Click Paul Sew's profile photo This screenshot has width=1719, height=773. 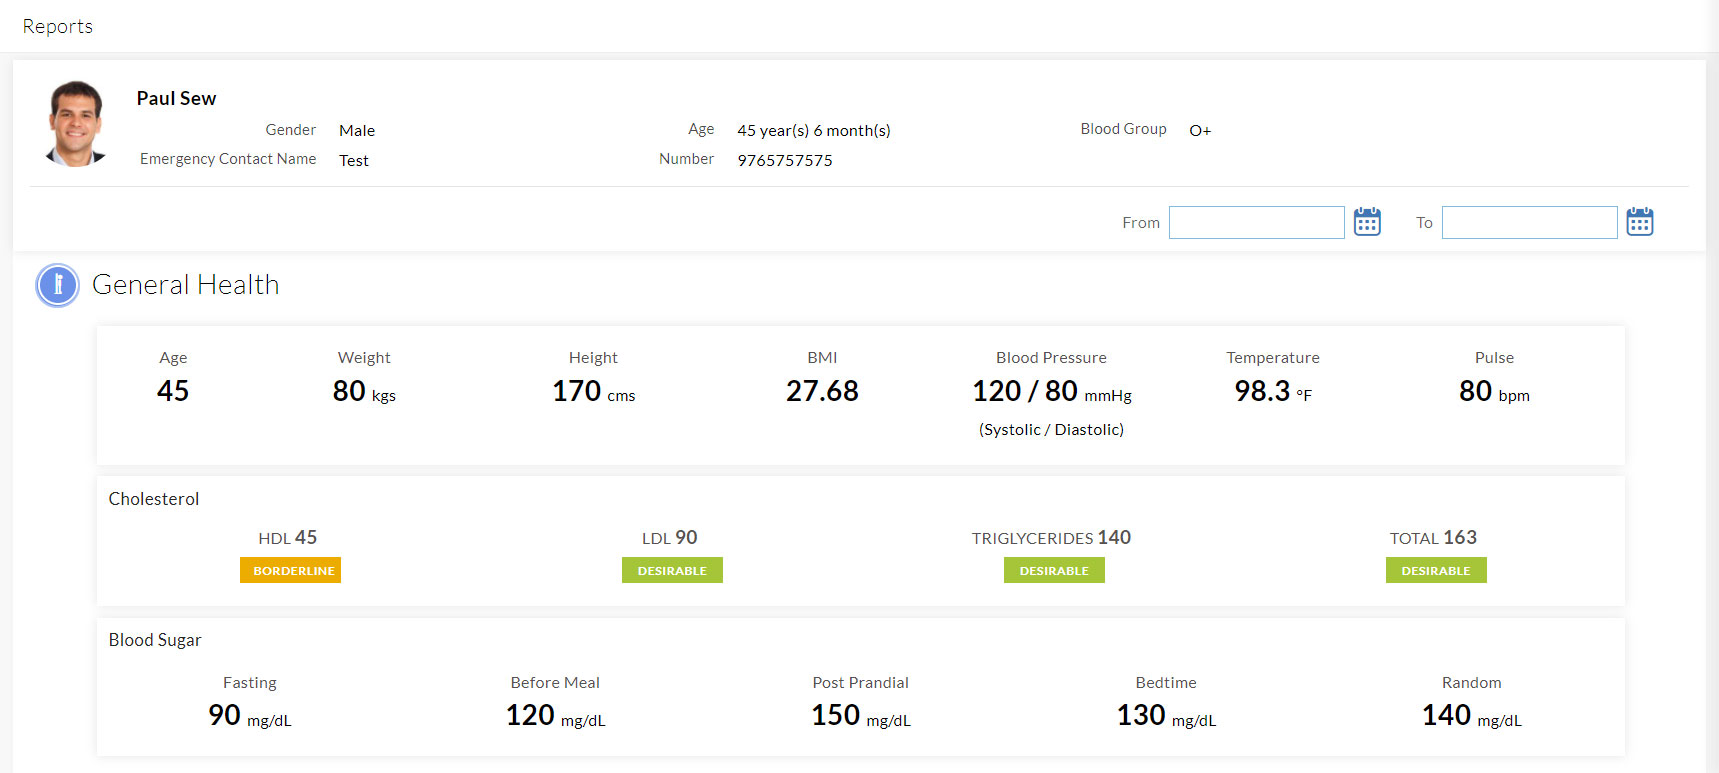[76, 124]
